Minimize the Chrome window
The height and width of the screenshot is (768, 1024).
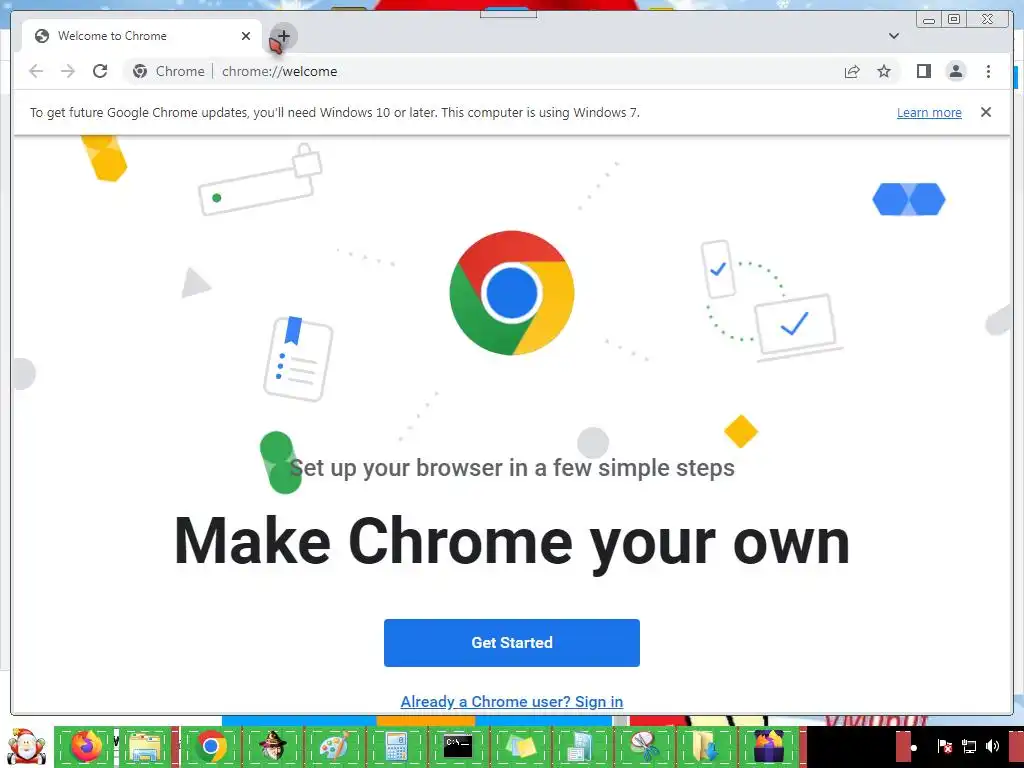click(x=929, y=20)
